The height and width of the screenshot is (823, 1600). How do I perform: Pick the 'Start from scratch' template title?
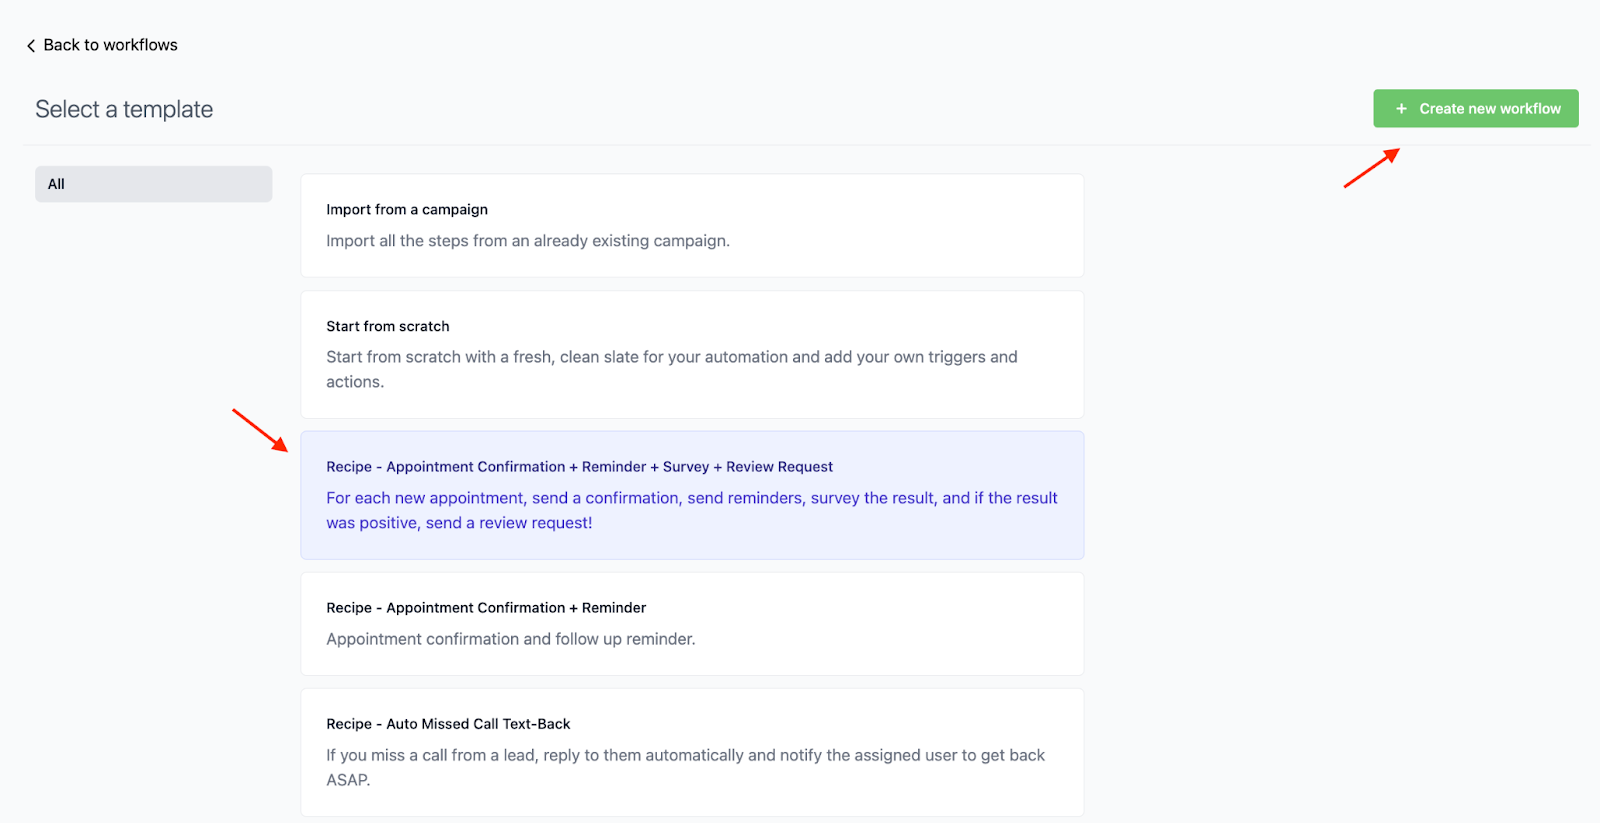(388, 327)
